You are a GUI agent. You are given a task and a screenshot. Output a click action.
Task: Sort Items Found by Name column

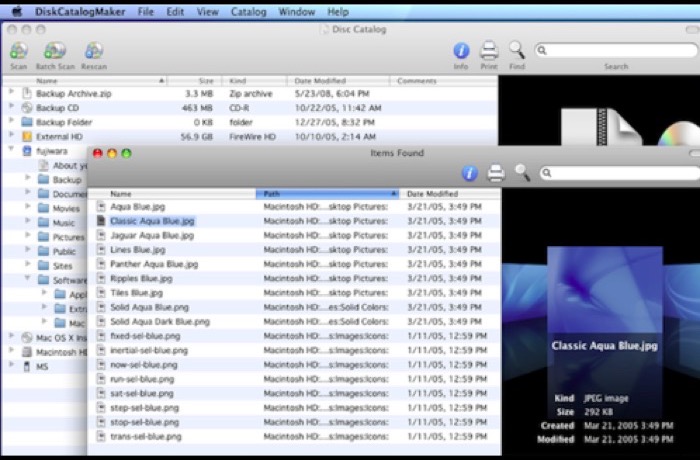coord(172,194)
